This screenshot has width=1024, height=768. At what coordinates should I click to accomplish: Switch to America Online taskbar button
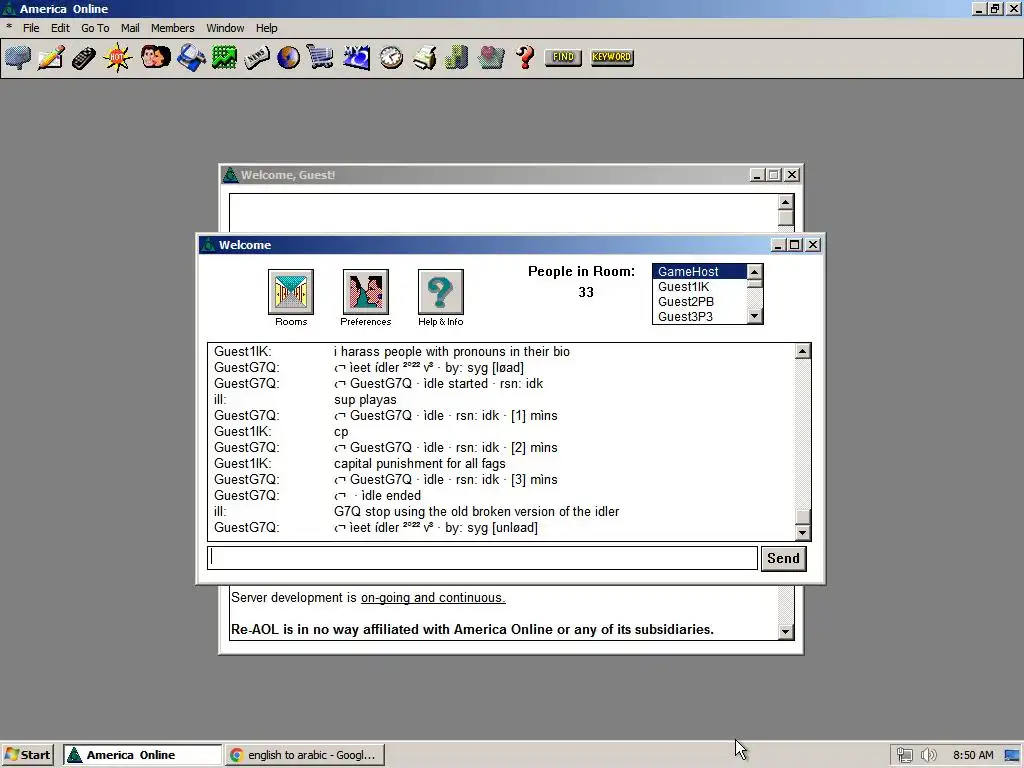coord(142,755)
